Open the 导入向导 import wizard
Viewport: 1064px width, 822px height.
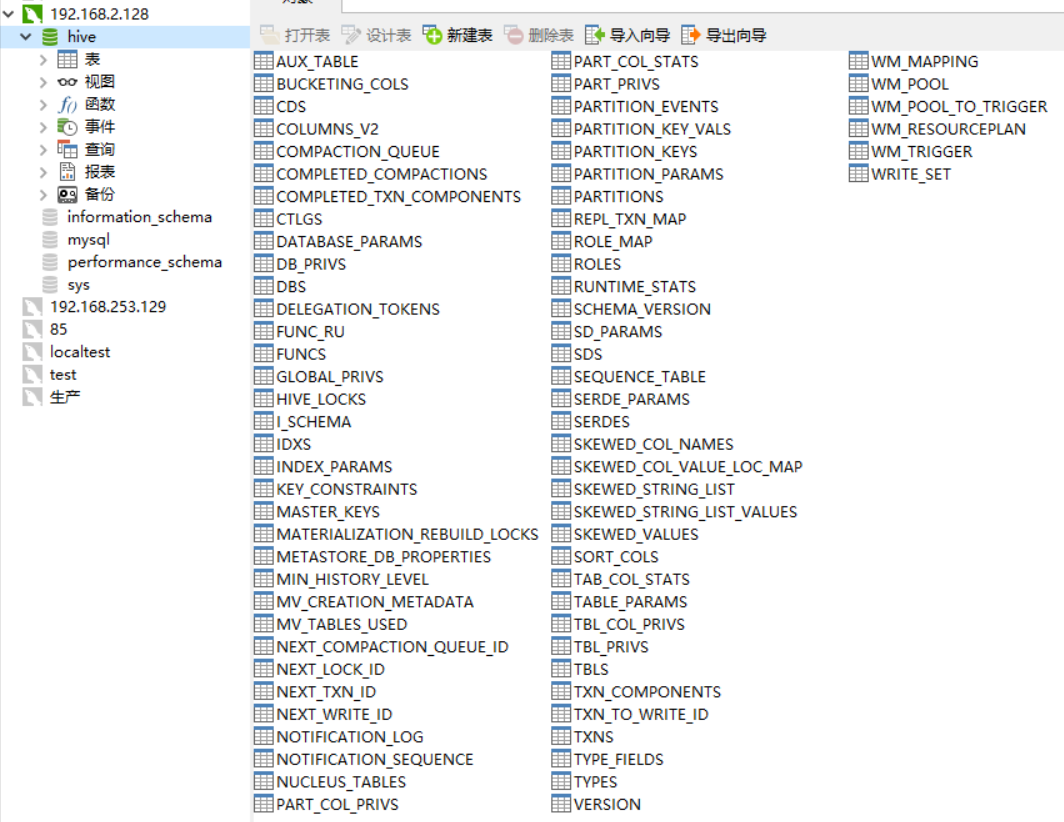(x=628, y=35)
